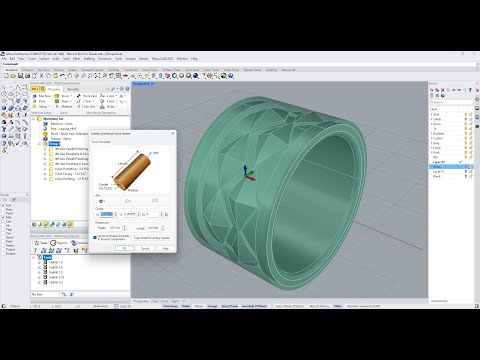Open the Surface menu
Viewport: 480px width, 360px height.
click(44, 59)
